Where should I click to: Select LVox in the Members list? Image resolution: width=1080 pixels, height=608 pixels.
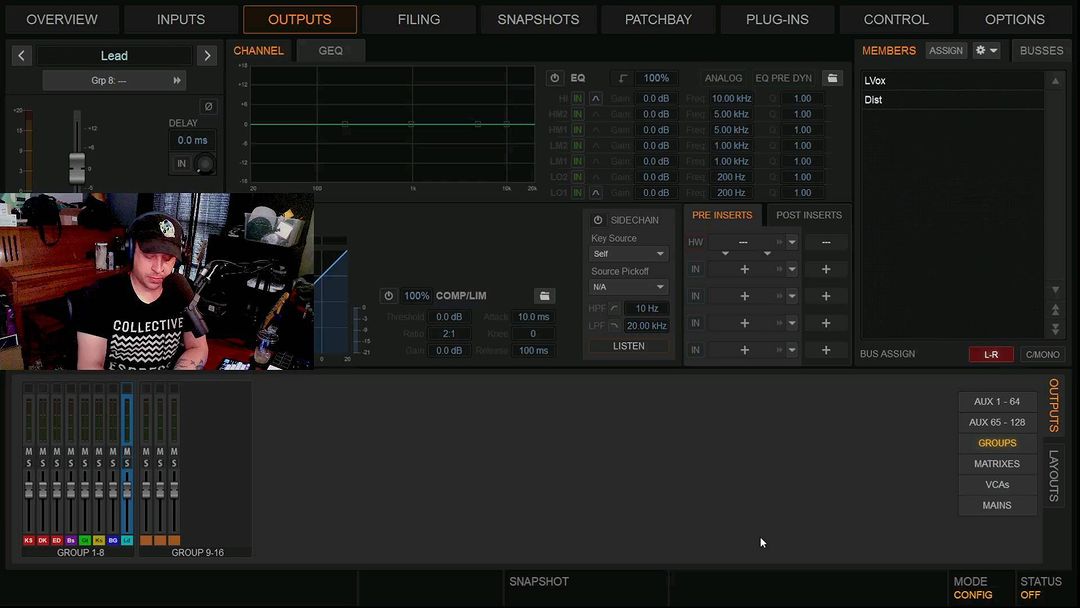click(x=874, y=81)
